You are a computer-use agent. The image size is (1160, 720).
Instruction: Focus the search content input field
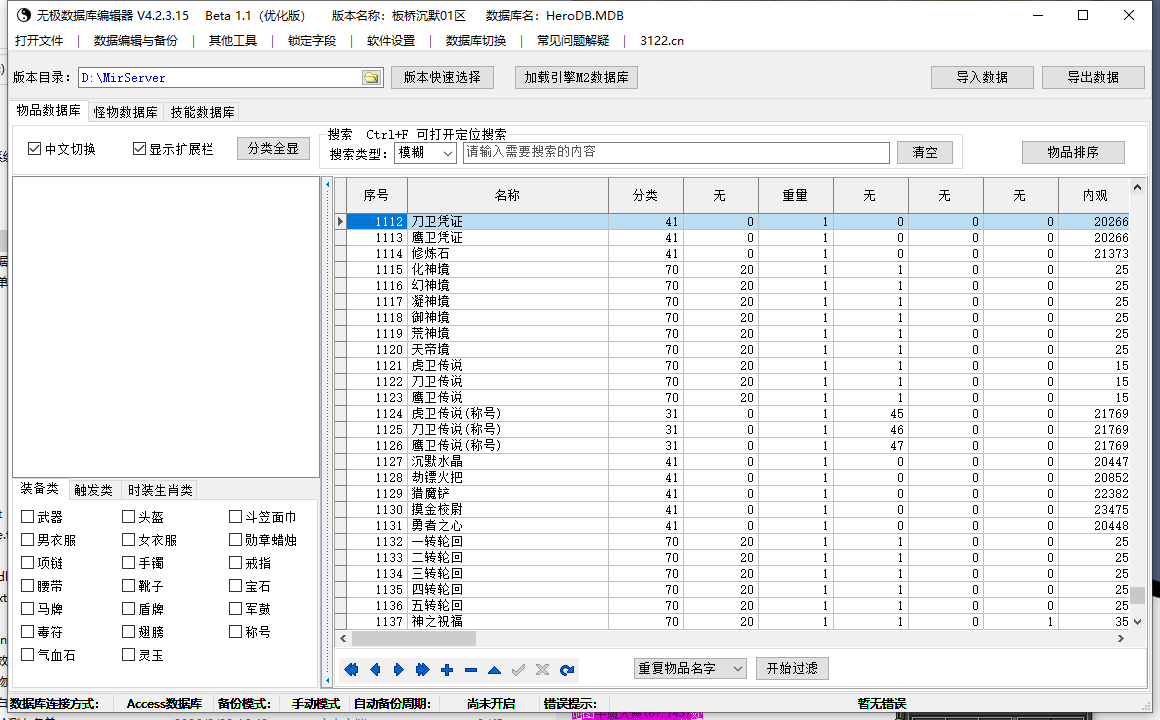pos(676,152)
